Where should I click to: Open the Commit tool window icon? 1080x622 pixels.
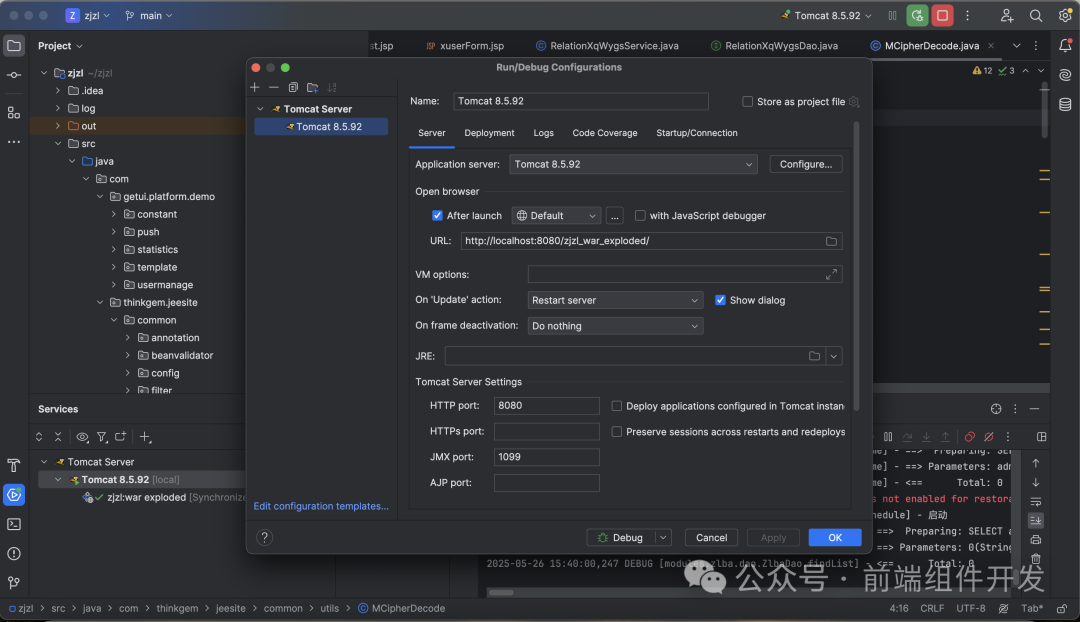(14, 75)
